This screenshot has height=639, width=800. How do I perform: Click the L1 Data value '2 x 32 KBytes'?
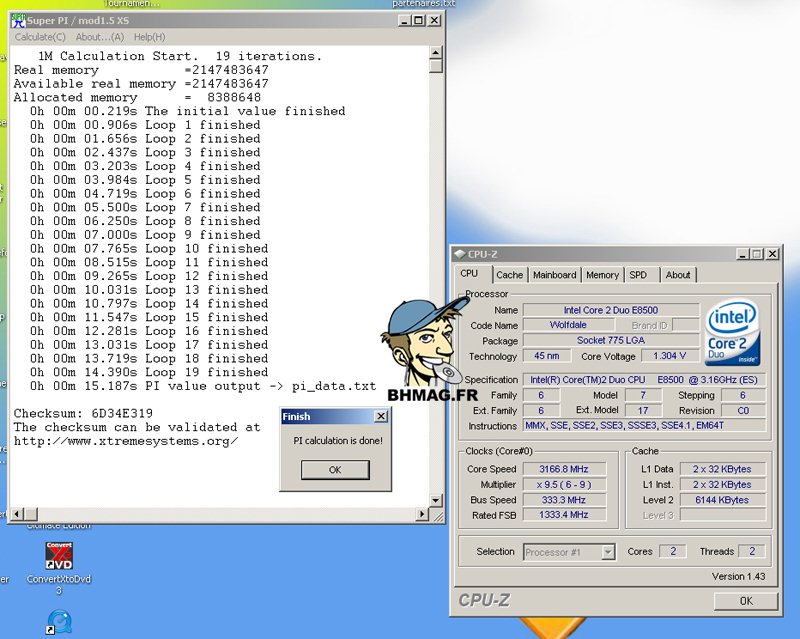pyautogui.click(x=722, y=469)
